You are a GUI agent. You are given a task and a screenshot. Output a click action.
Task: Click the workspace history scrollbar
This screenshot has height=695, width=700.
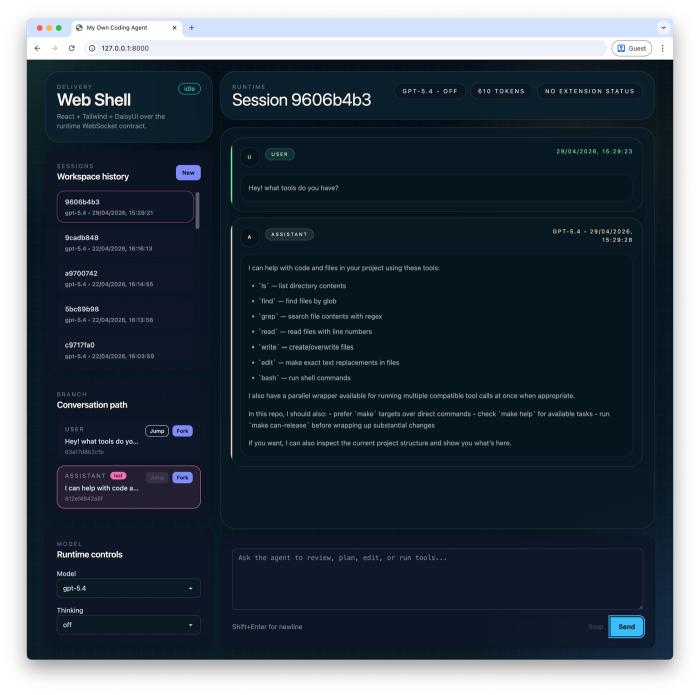point(197,210)
